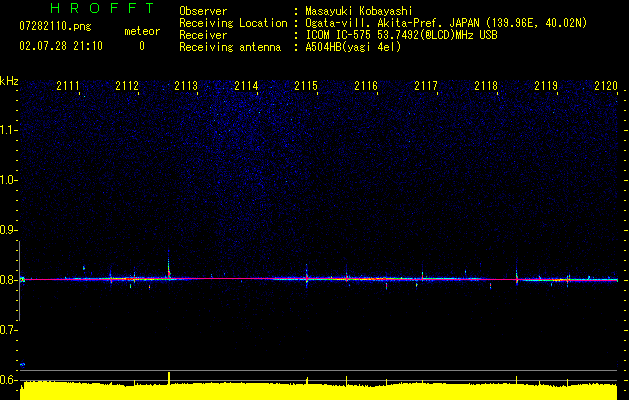Click the HROFFT title text
Viewport: 629px width, 400px height.
point(102,8)
